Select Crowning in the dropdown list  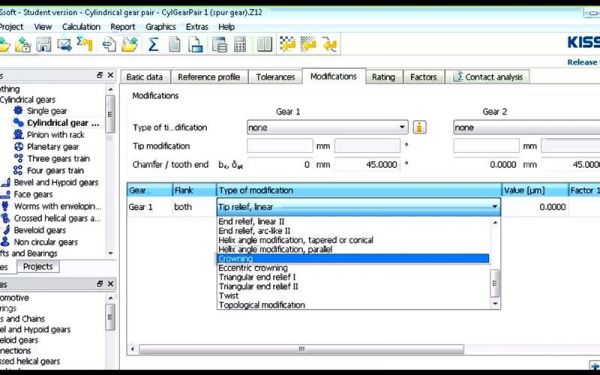(x=353, y=259)
